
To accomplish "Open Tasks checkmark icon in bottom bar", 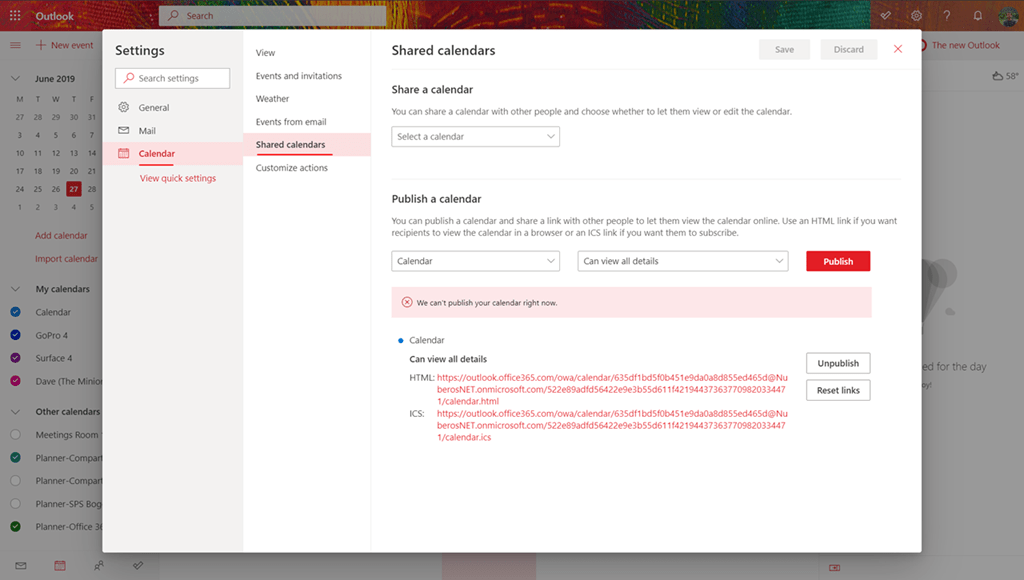I will (138, 566).
